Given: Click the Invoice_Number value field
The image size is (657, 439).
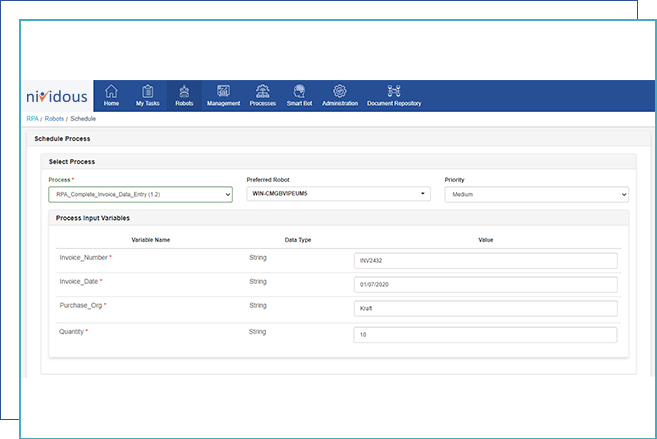Looking at the screenshot, I should pyautogui.click(x=485, y=261).
